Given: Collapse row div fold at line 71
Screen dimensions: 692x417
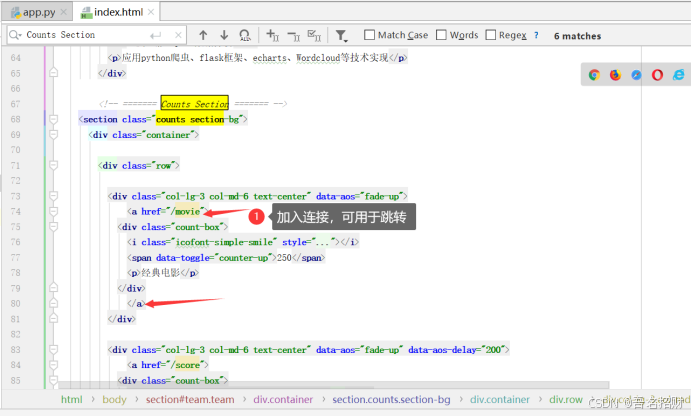Looking at the screenshot, I should (53, 165).
